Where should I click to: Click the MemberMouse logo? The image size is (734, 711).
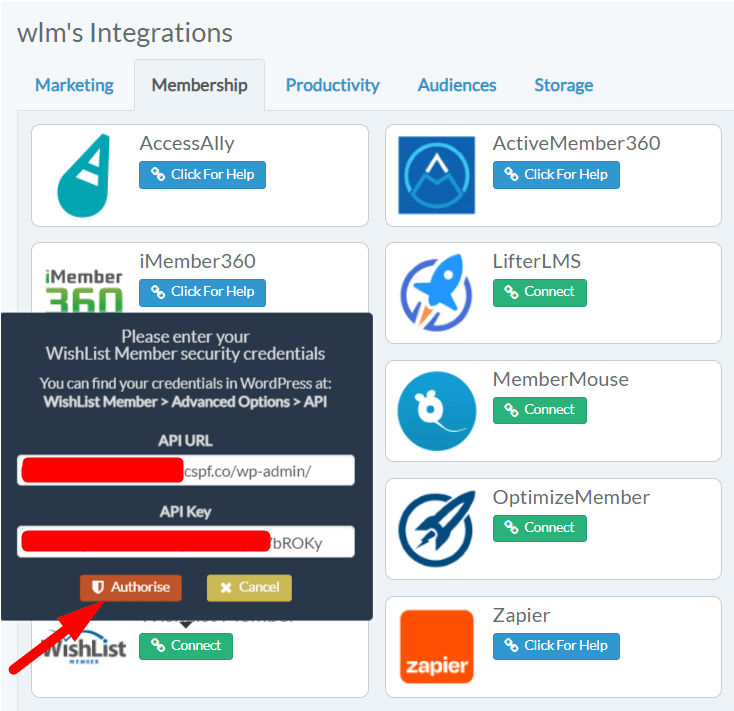pos(436,411)
